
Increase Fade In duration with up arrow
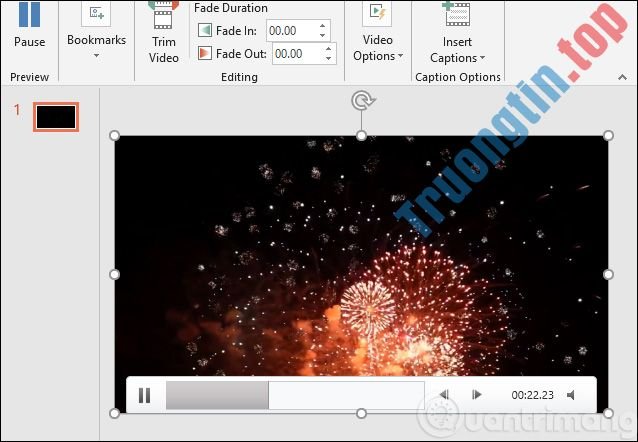pyautogui.click(x=323, y=26)
